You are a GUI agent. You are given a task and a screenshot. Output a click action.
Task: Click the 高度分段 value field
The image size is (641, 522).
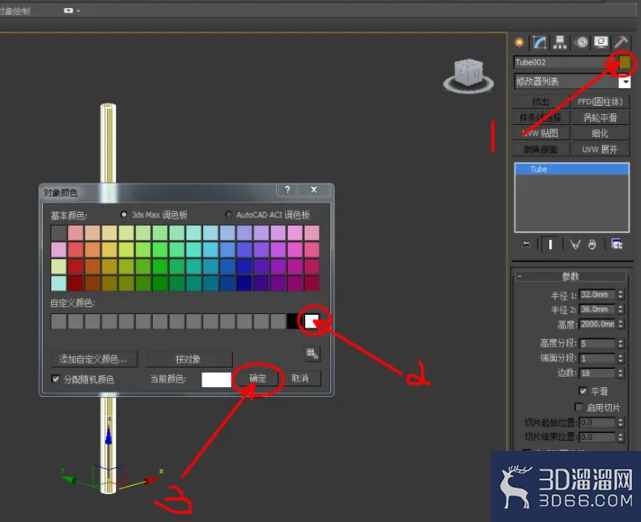597,343
